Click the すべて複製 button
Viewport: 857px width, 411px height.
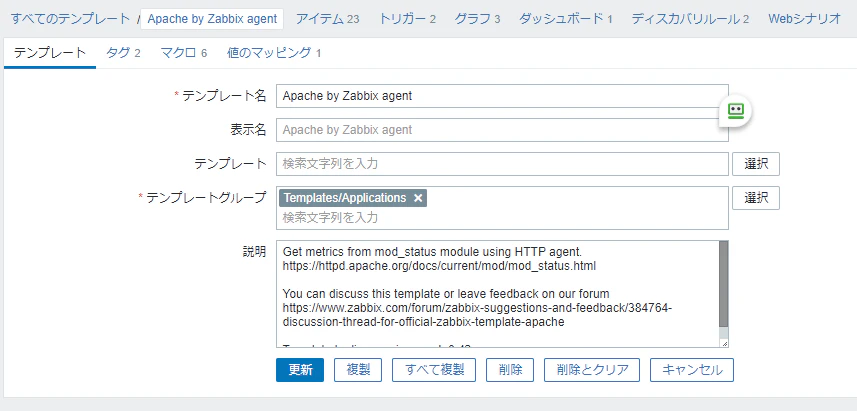[x=434, y=370]
